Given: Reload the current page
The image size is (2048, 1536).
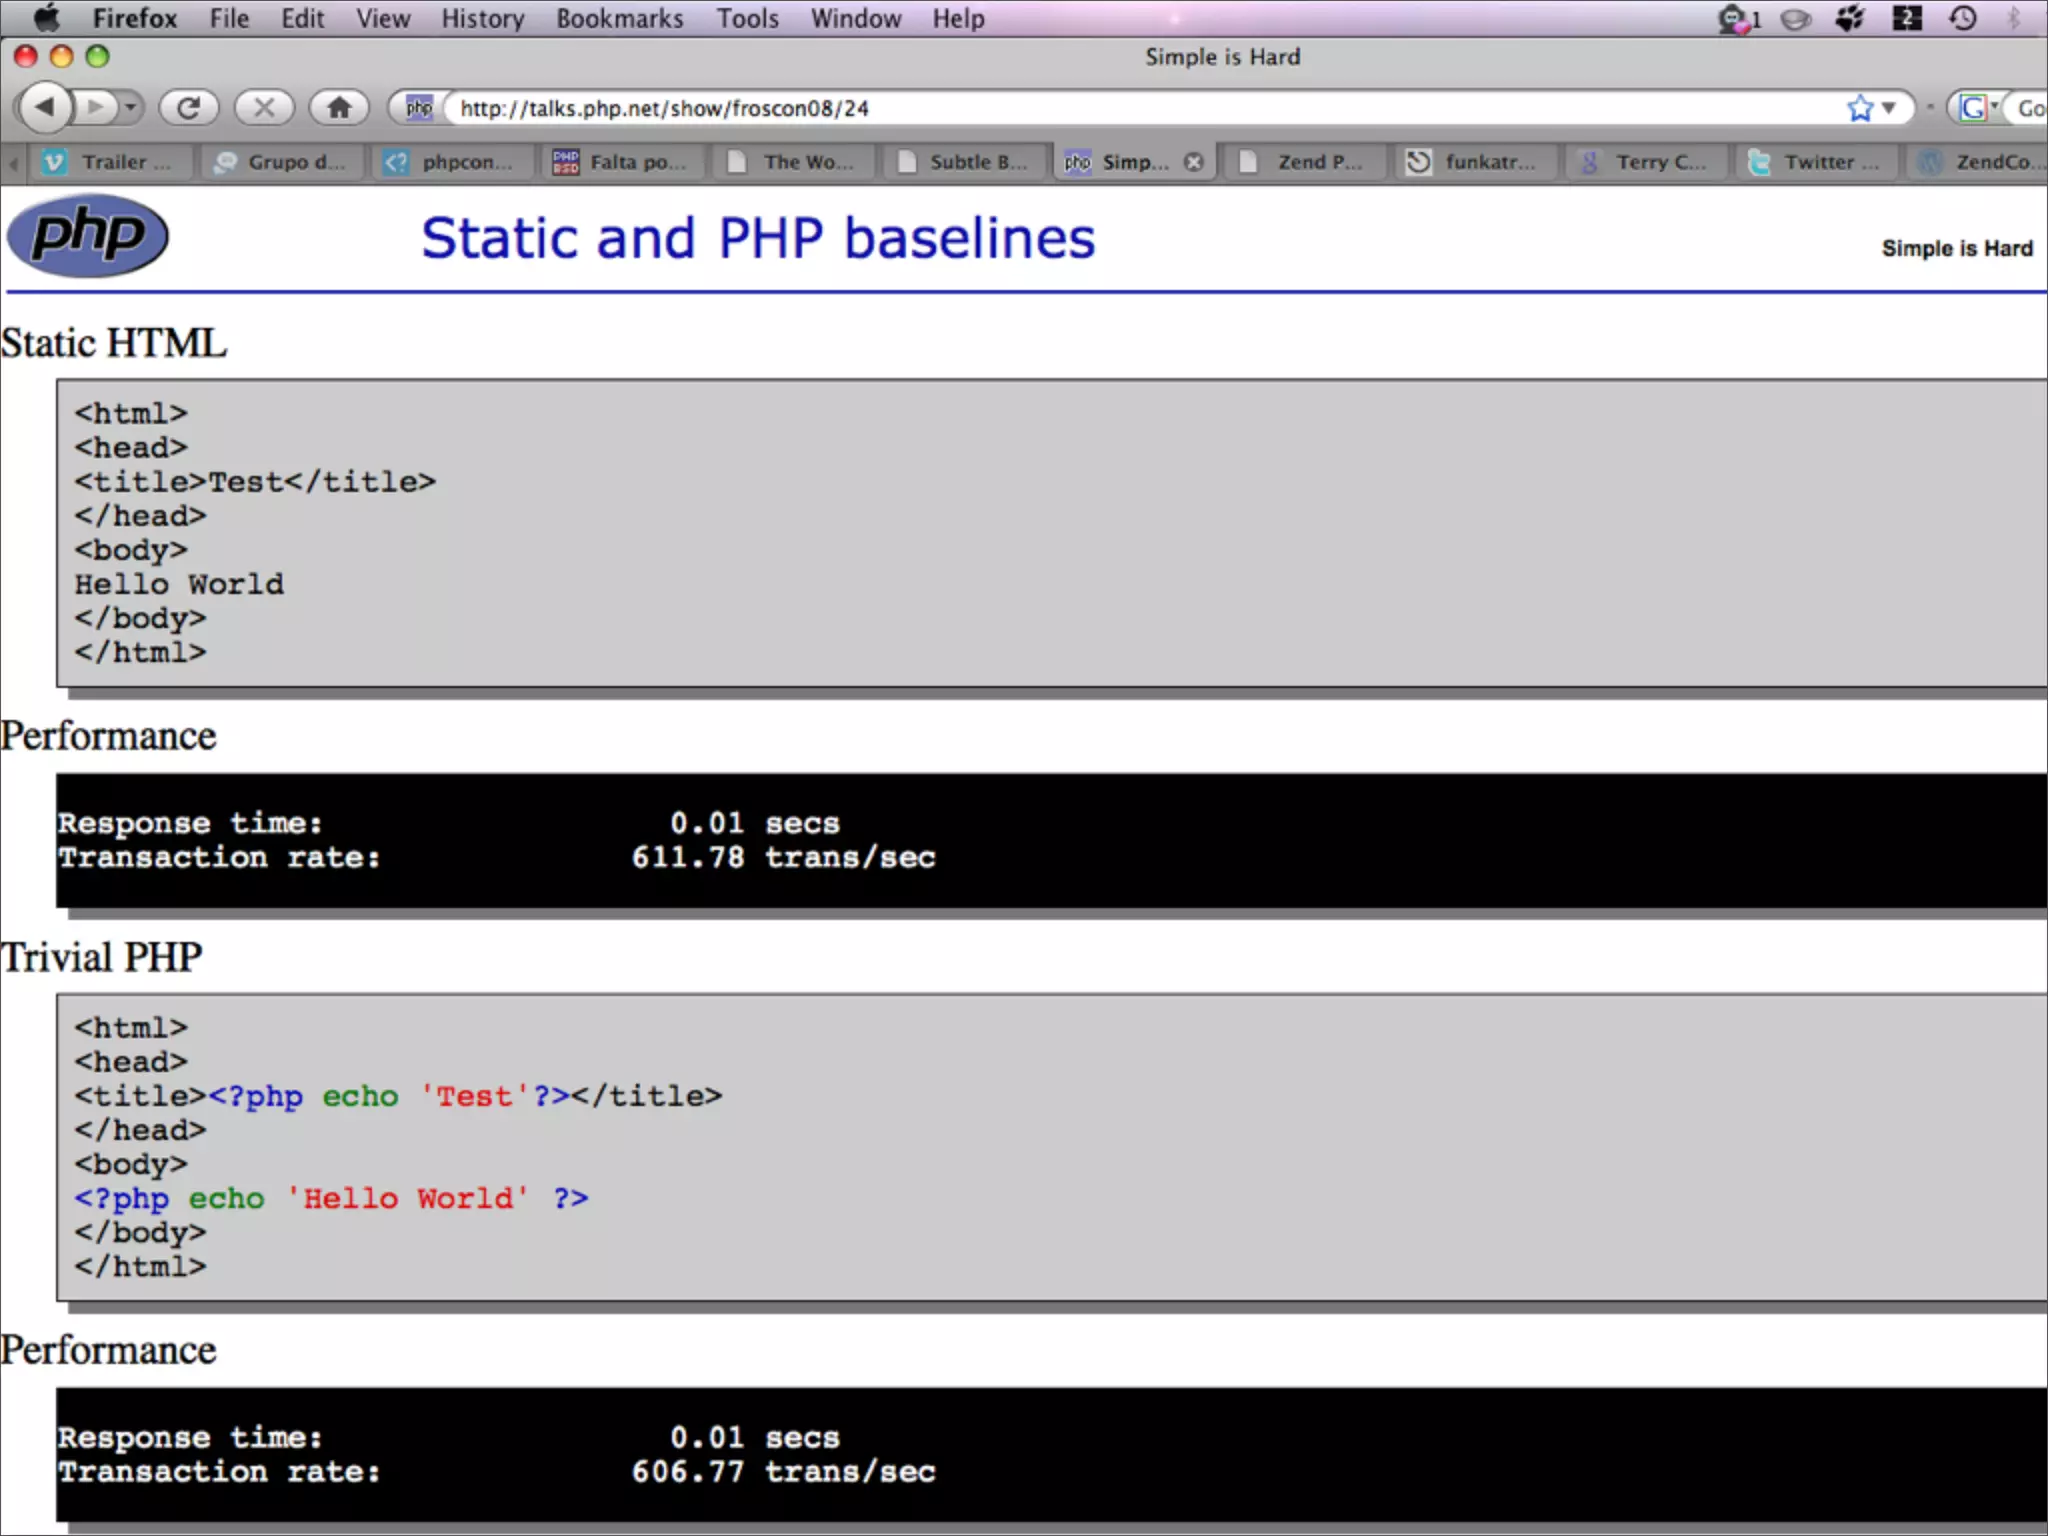Looking at the screenshot, I should click(x=189, y=107).
